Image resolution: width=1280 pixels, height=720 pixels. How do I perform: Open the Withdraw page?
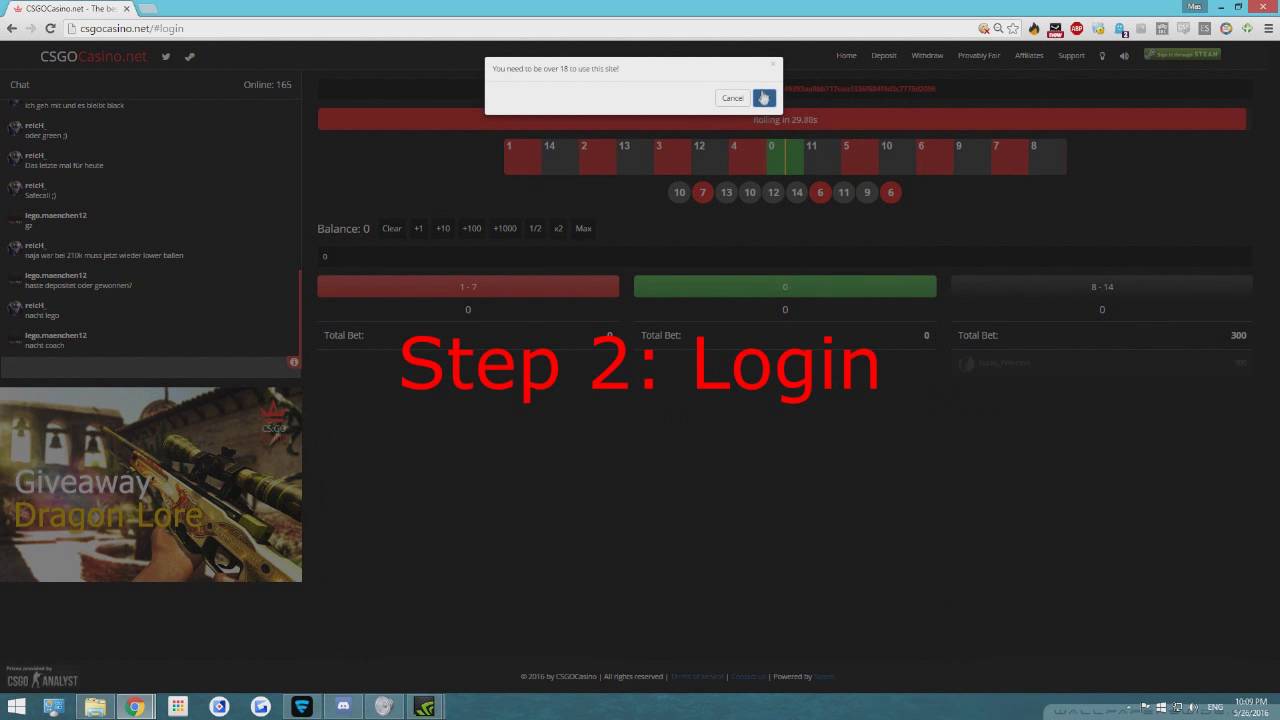[x=927, y=56]
